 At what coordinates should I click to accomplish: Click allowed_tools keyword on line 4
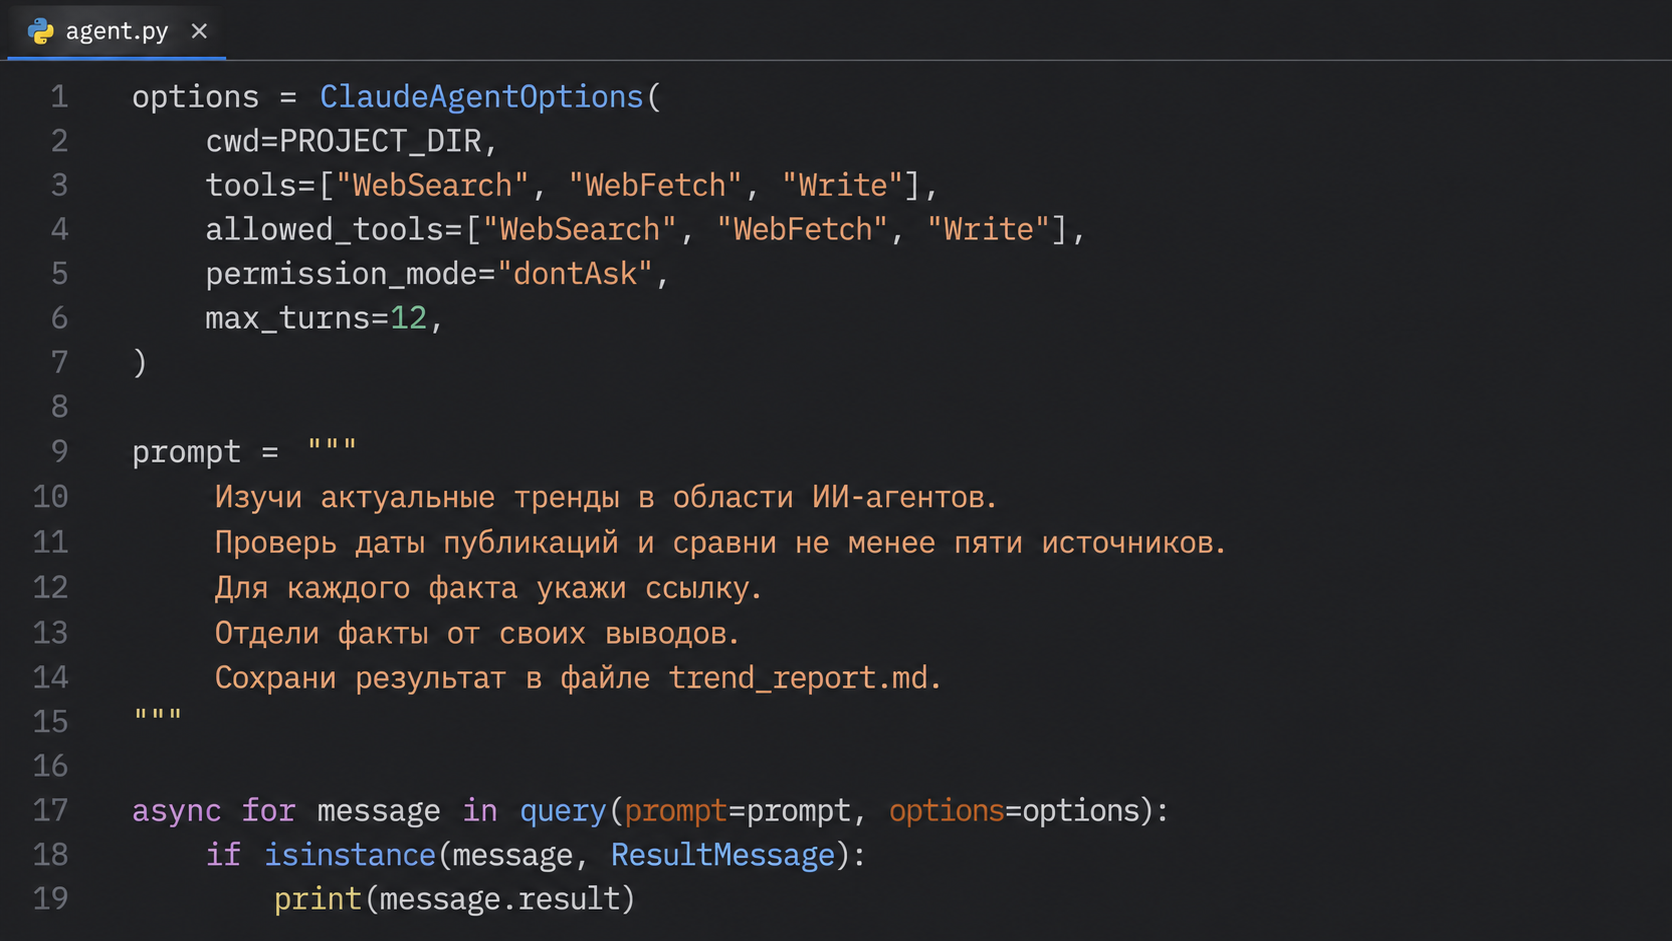(325, 230)
